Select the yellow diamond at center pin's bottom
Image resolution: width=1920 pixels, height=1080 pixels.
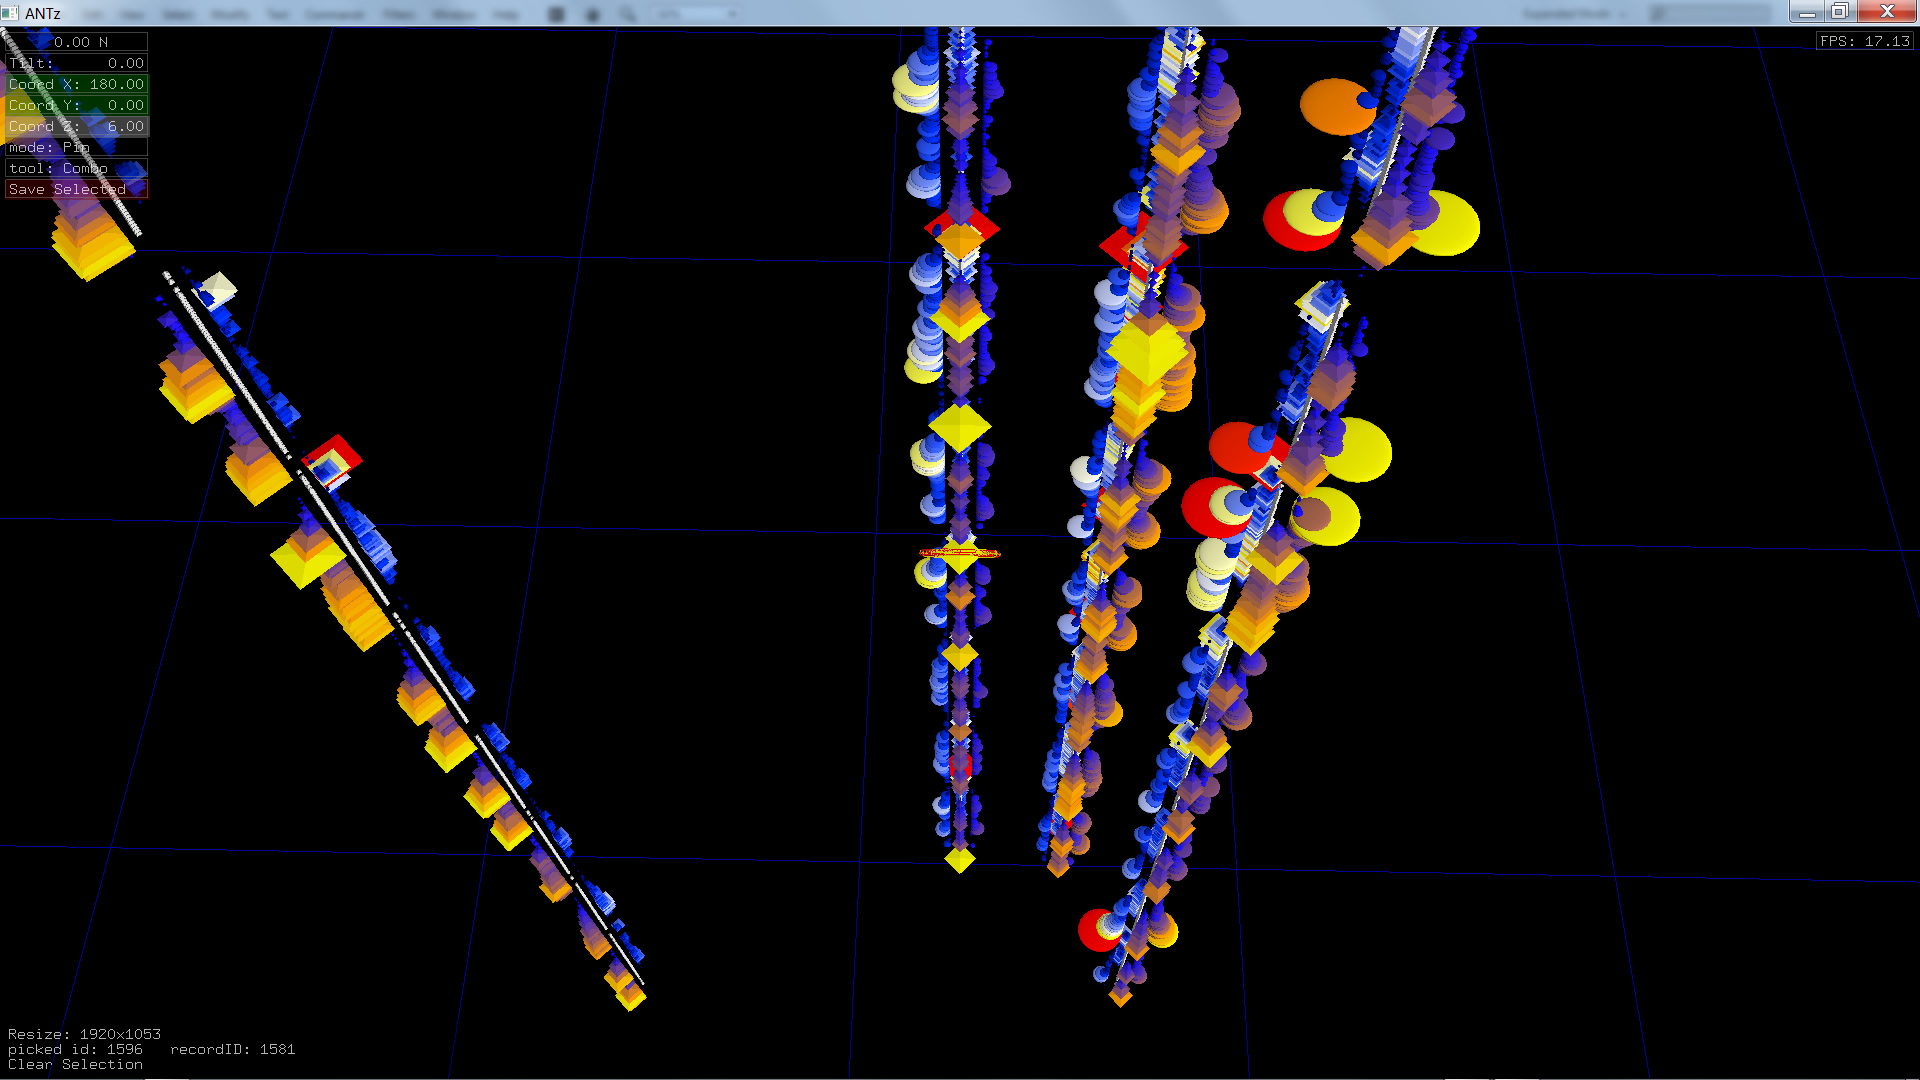tap(959, 859)
